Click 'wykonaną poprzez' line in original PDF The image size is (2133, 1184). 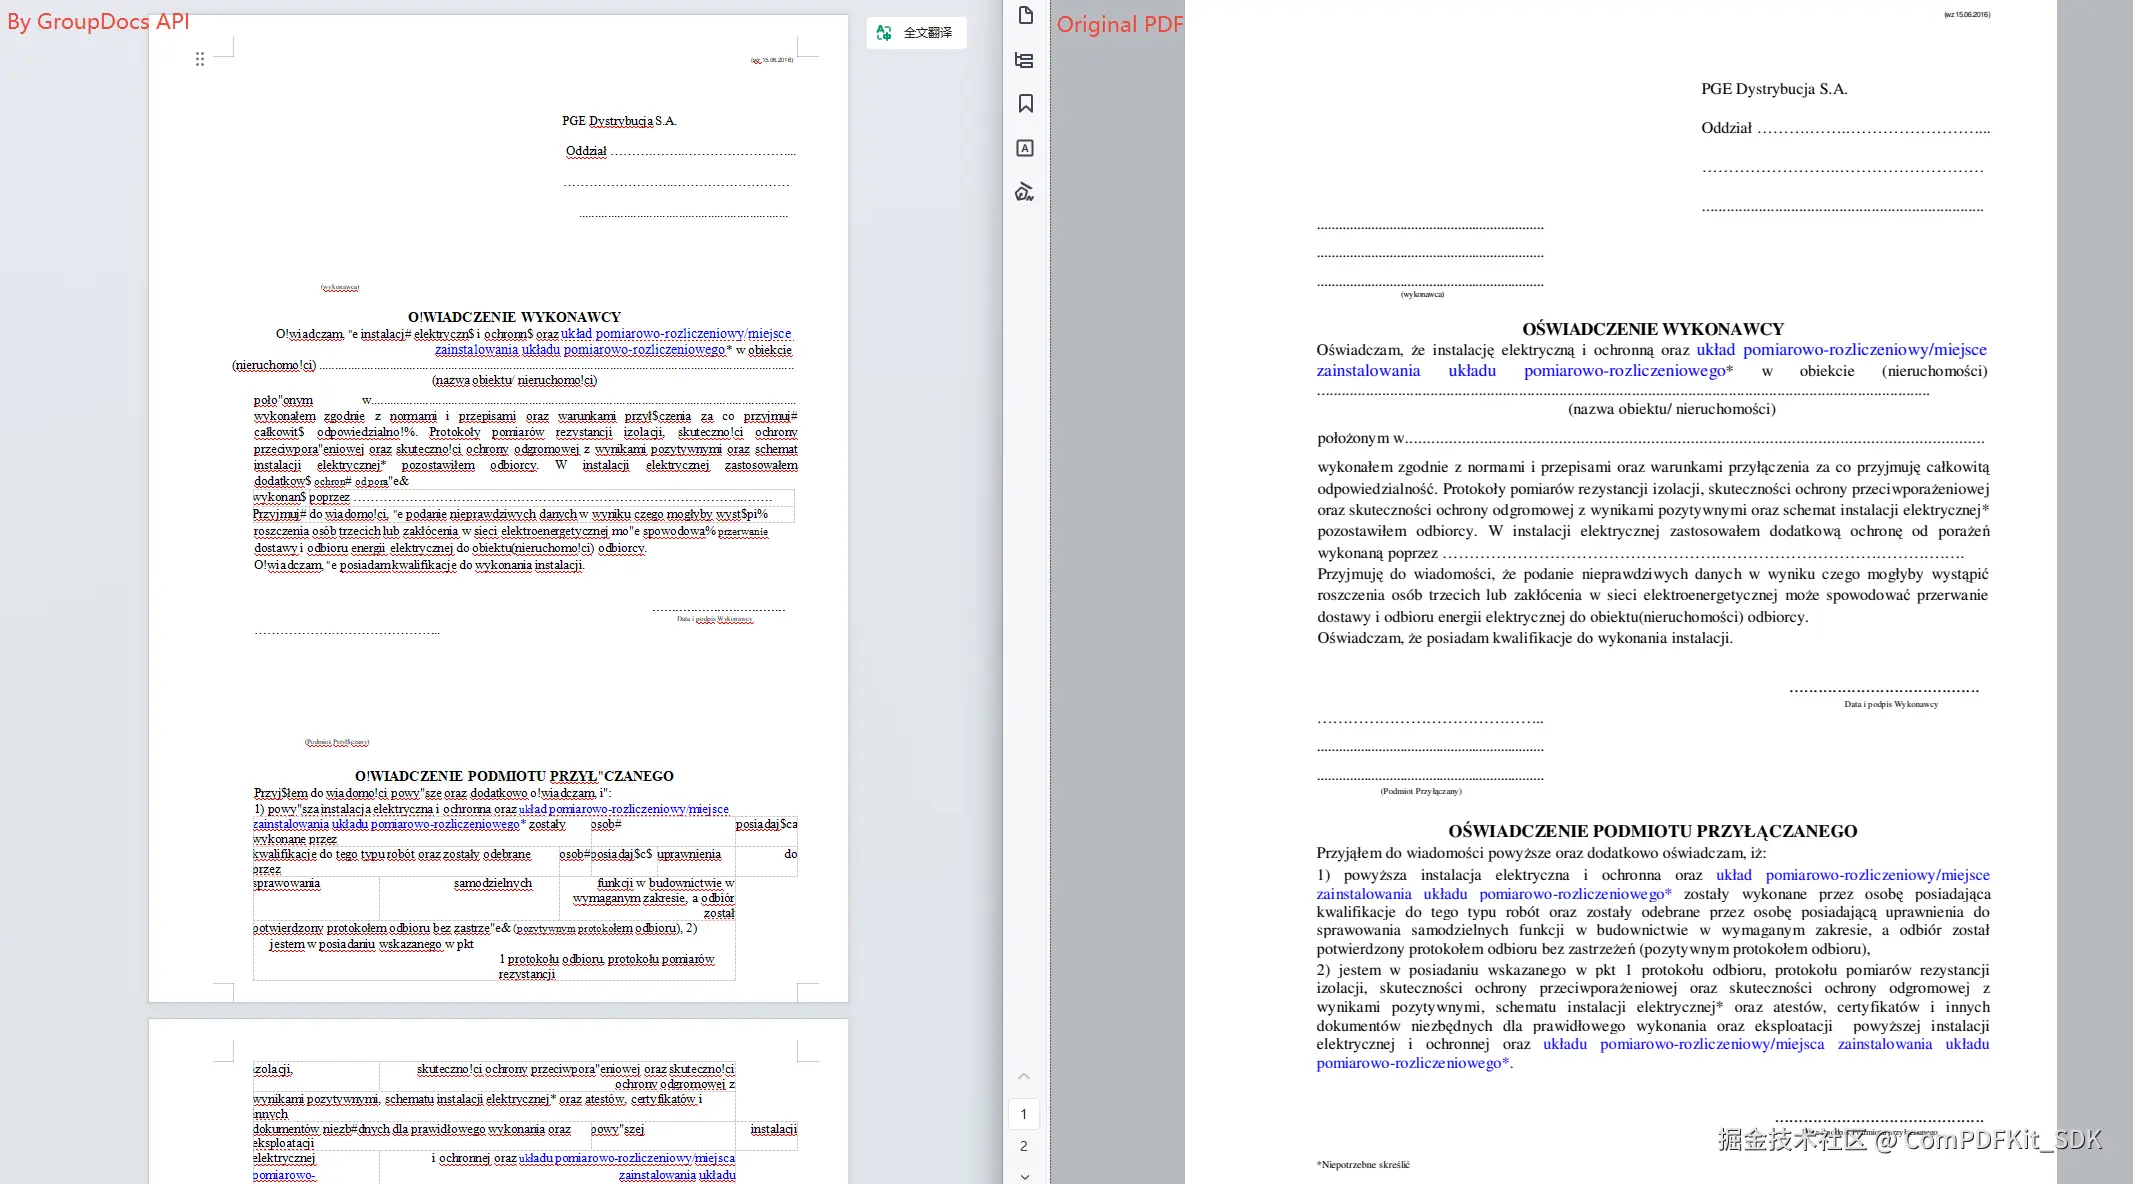[x=1640, y=553]
